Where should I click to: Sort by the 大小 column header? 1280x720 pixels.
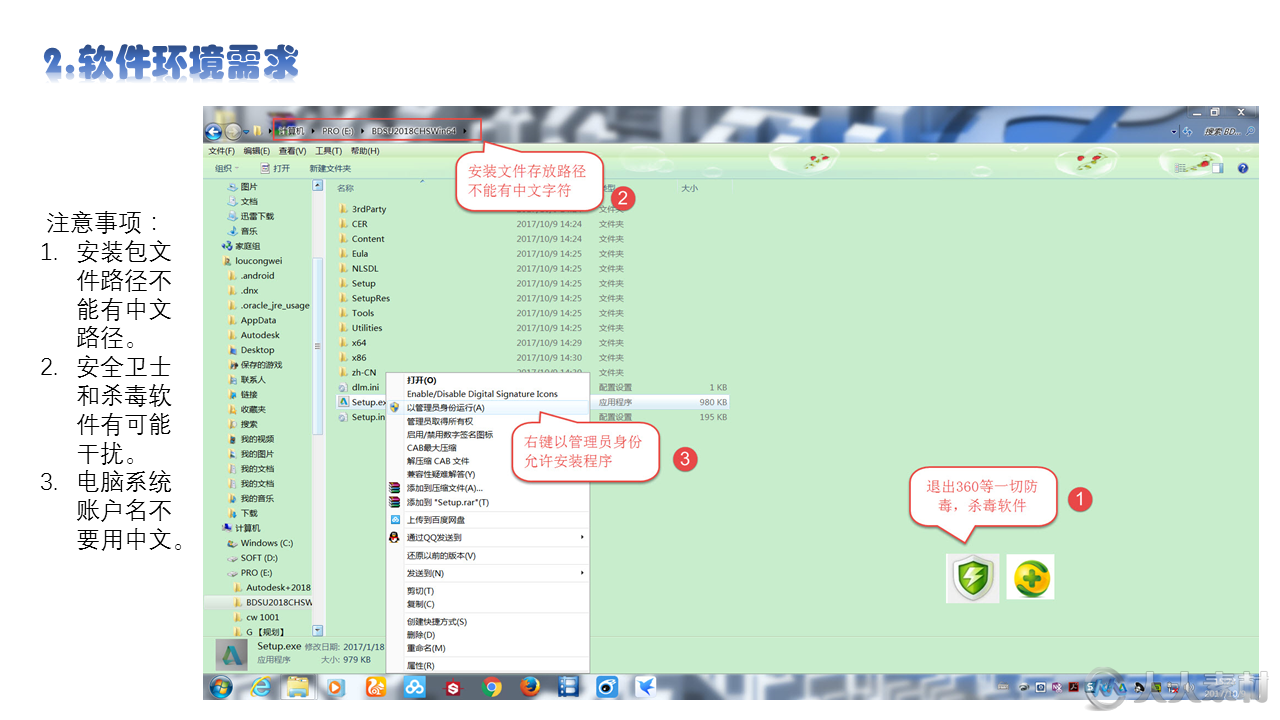coord(690,188)
